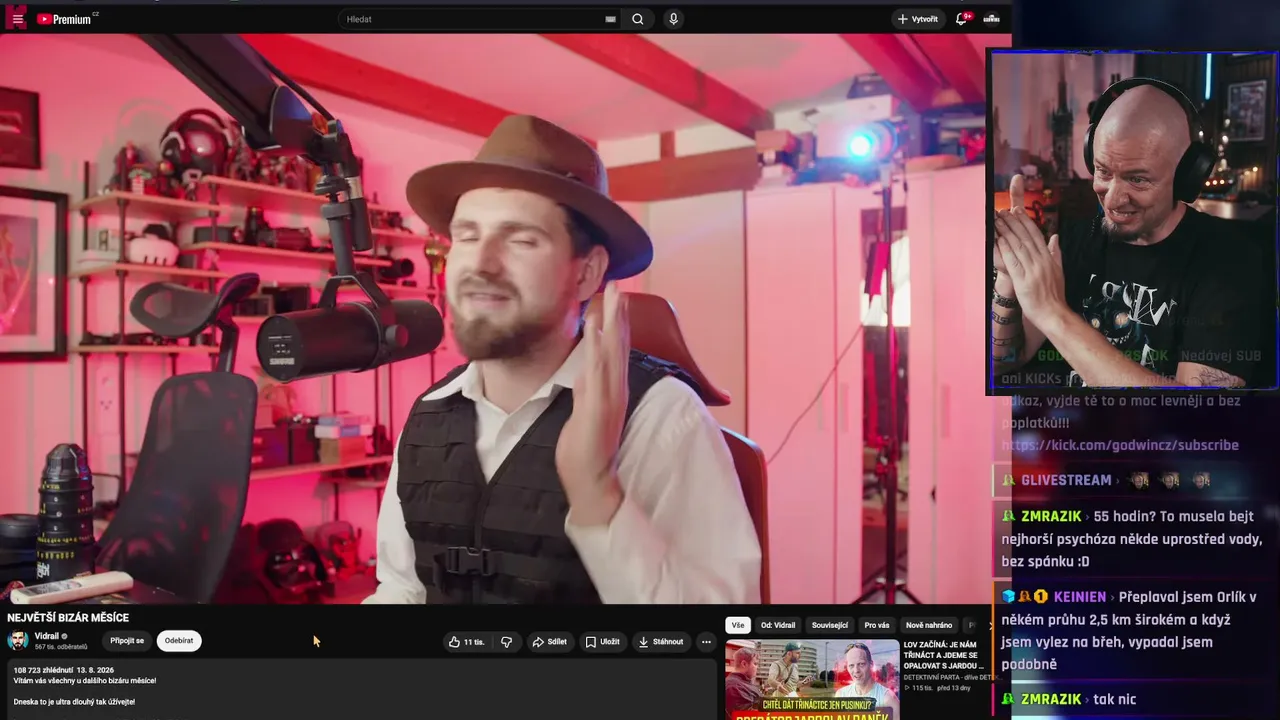Click the Hledat search field
The height and width of the screenshot is (720, 1280).
pos(473,19)
